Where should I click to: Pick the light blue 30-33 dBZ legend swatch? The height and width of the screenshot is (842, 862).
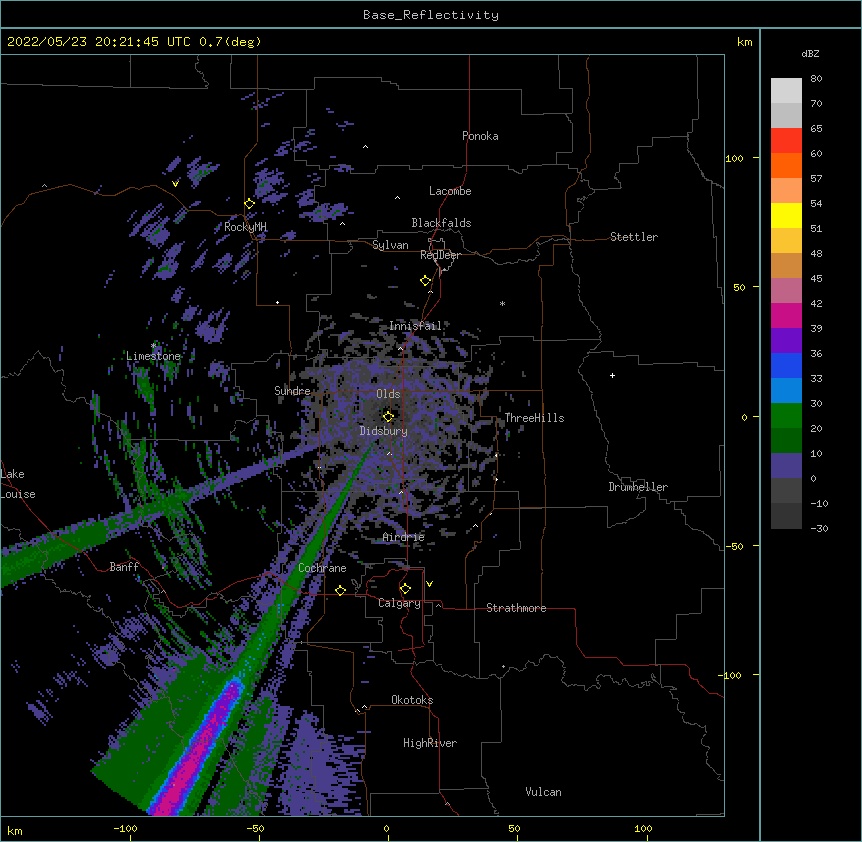(x=786, y=391)
